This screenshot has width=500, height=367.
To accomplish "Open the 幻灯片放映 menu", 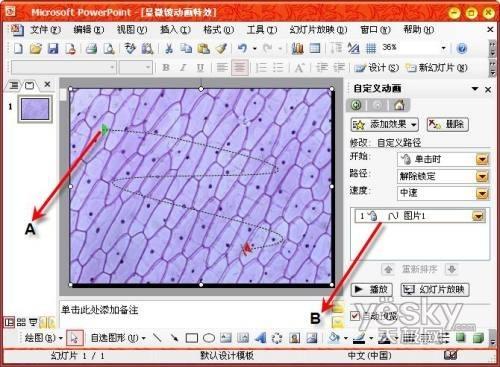I will pyautogui.click(x=318, y=30).
